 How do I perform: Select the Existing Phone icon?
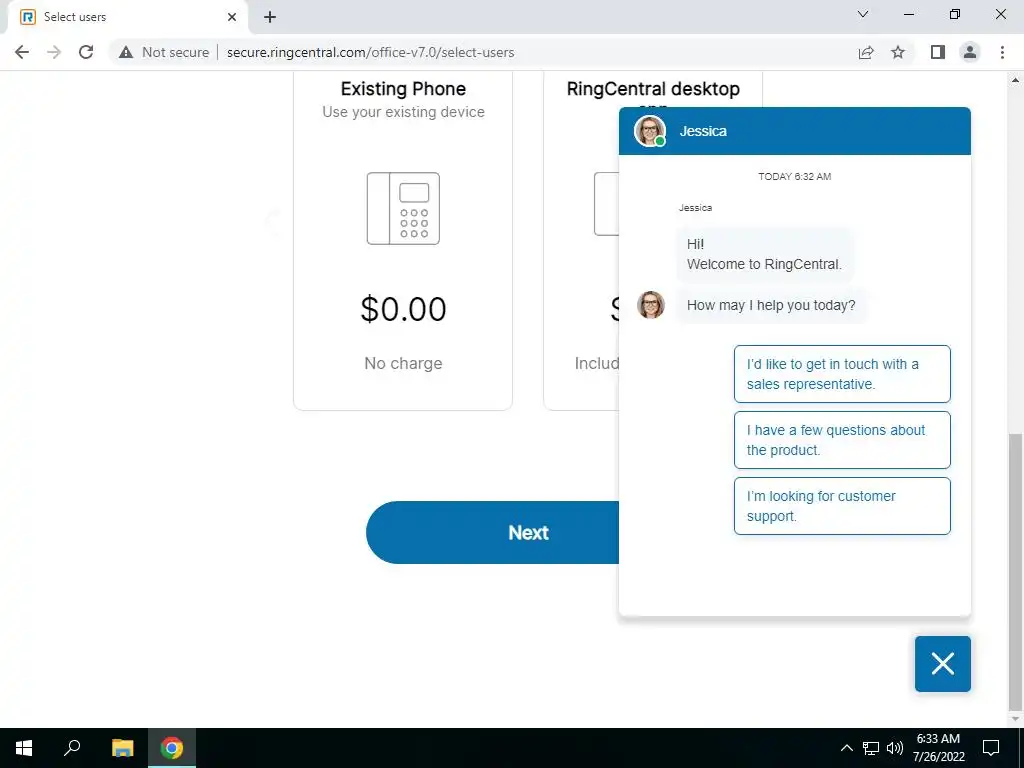(403, 208)
